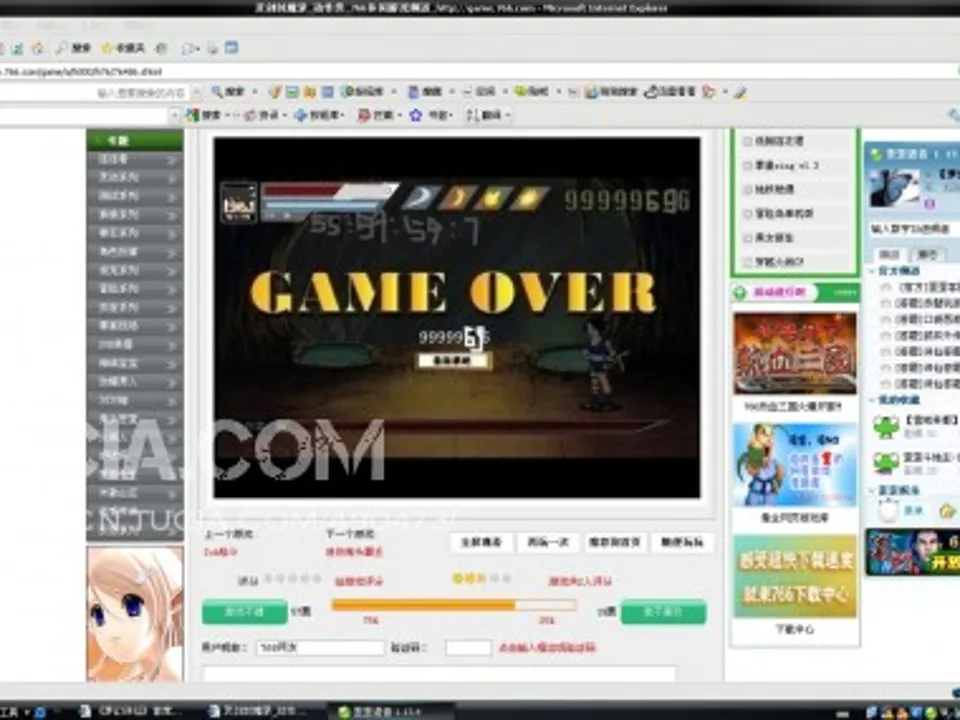Tick the bottom checkbox in the green-bordered game list
Screen dimensions: 960x720
click(748, 262)
